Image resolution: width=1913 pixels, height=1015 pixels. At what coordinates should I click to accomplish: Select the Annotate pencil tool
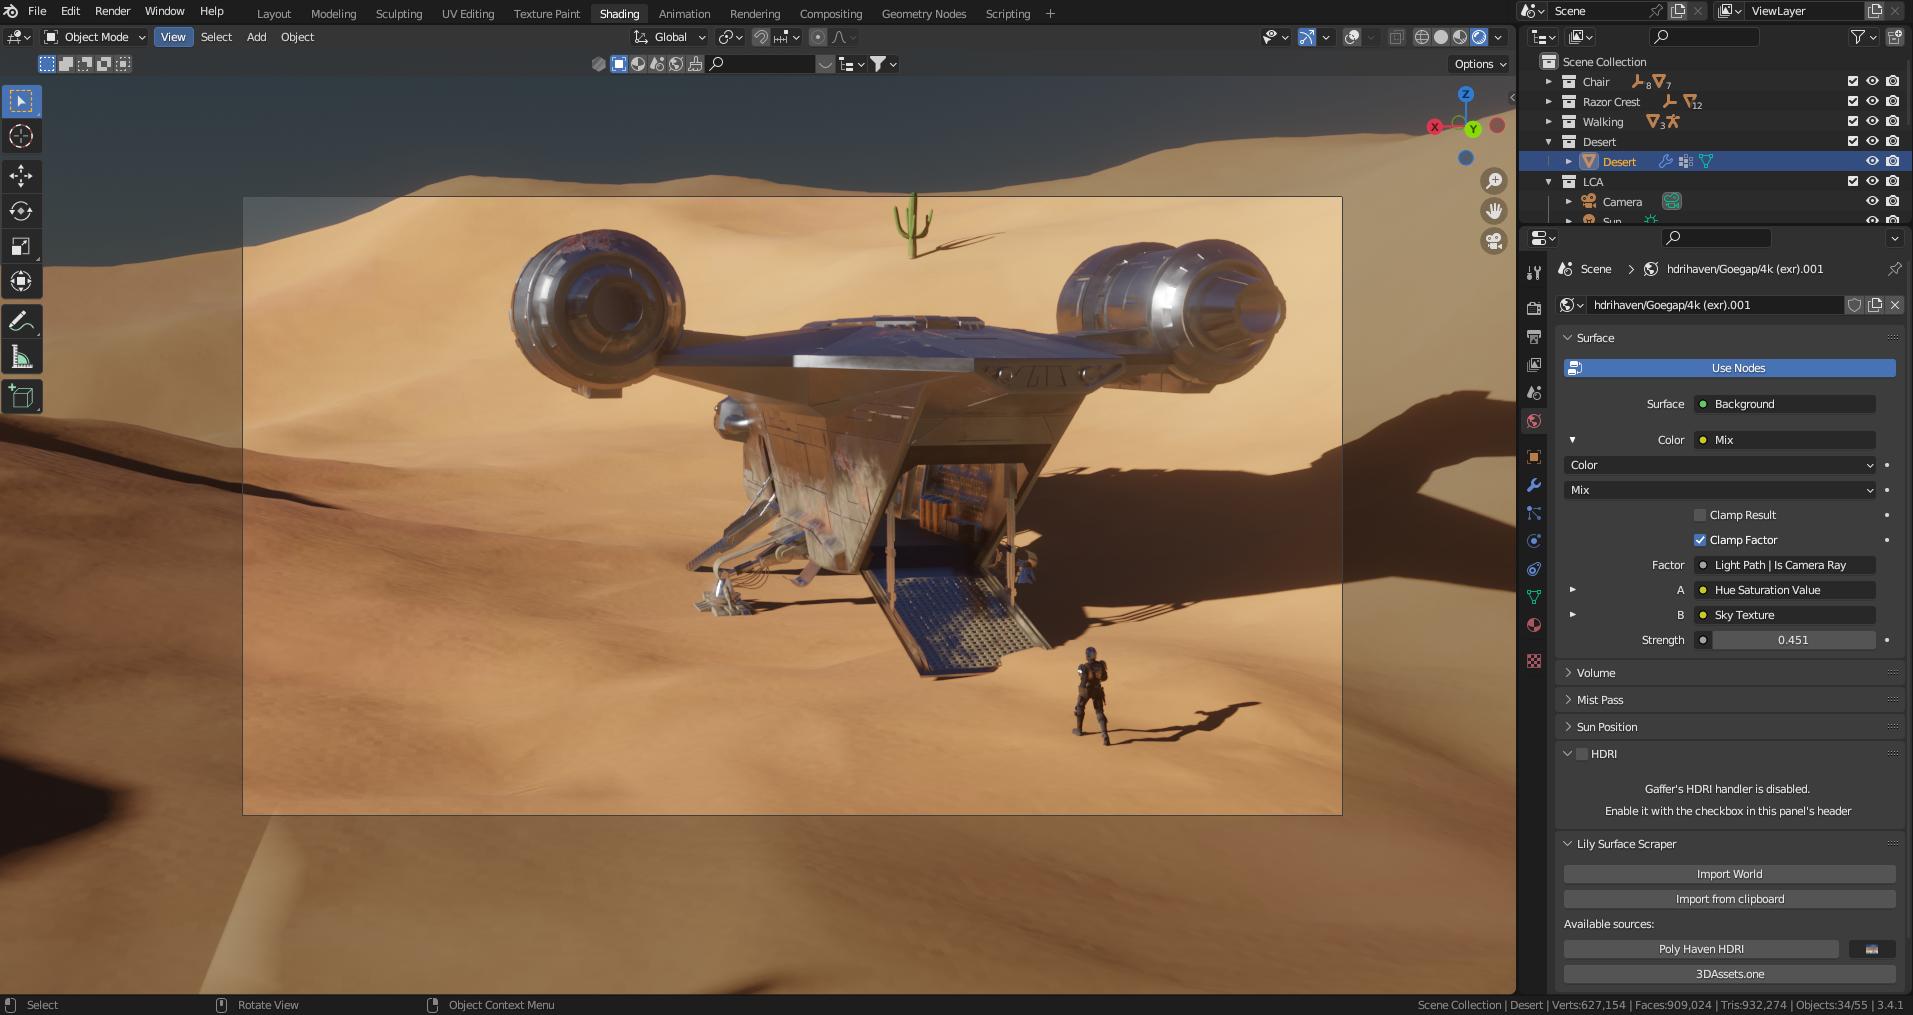[x=21, y=322]
